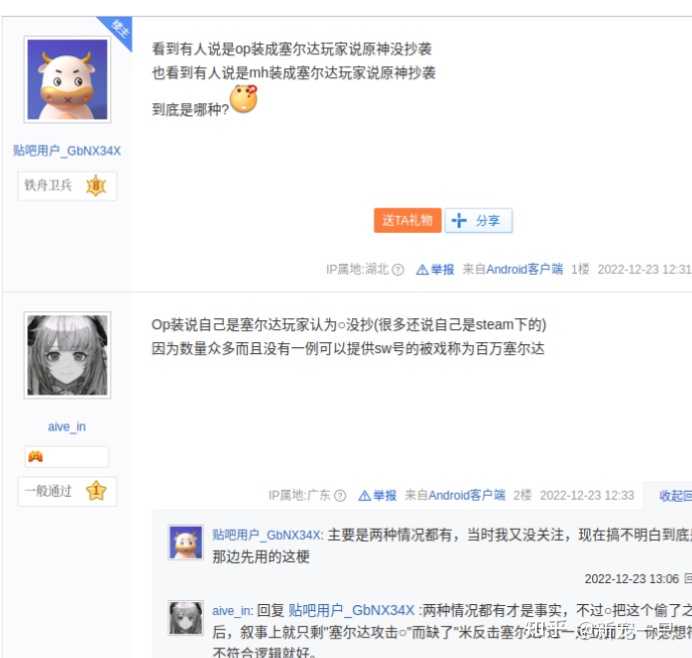Click the help icon beside IP属地:湖北
The width and height of the screenshot is (692, 658).
coord(398,269)
